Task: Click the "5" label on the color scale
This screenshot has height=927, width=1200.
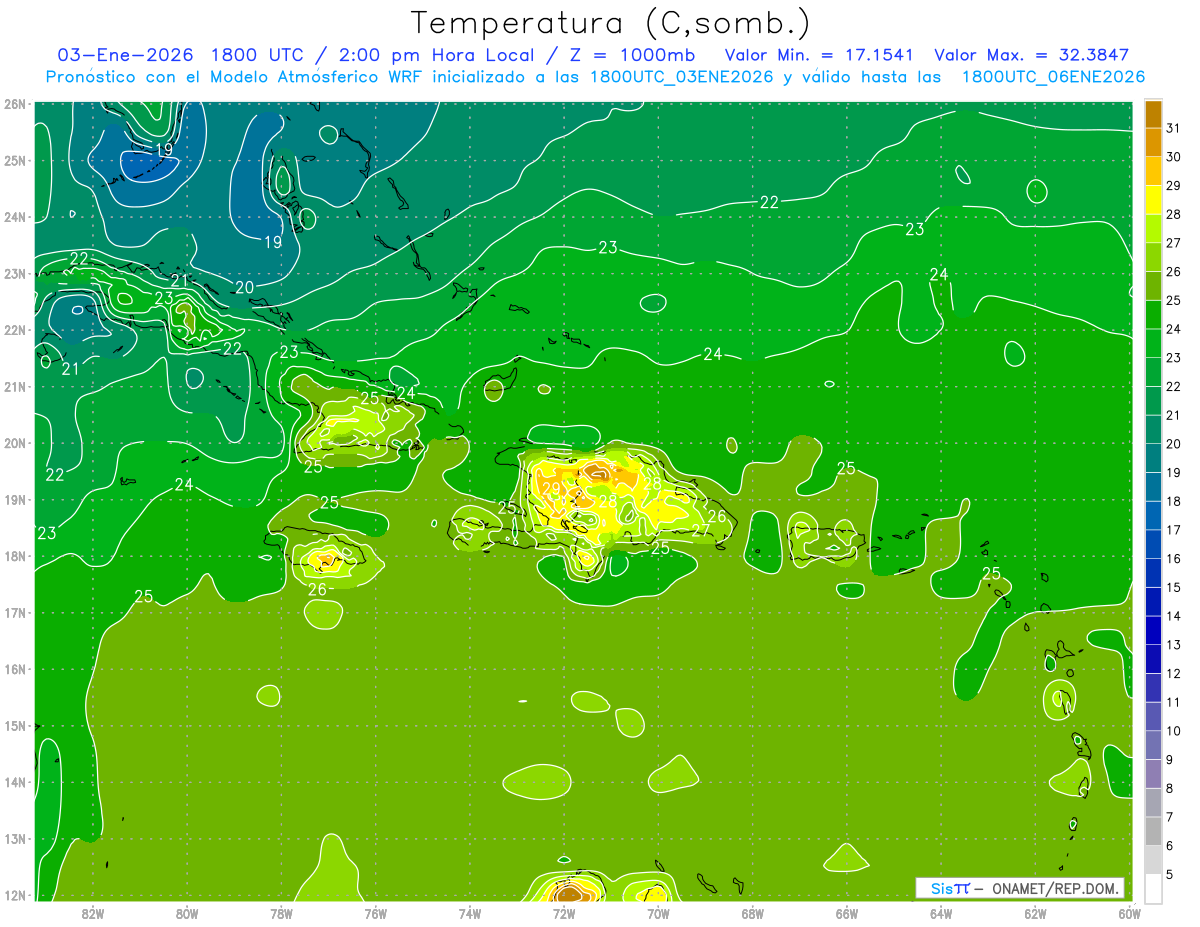Action: [x=1170, y=875]
